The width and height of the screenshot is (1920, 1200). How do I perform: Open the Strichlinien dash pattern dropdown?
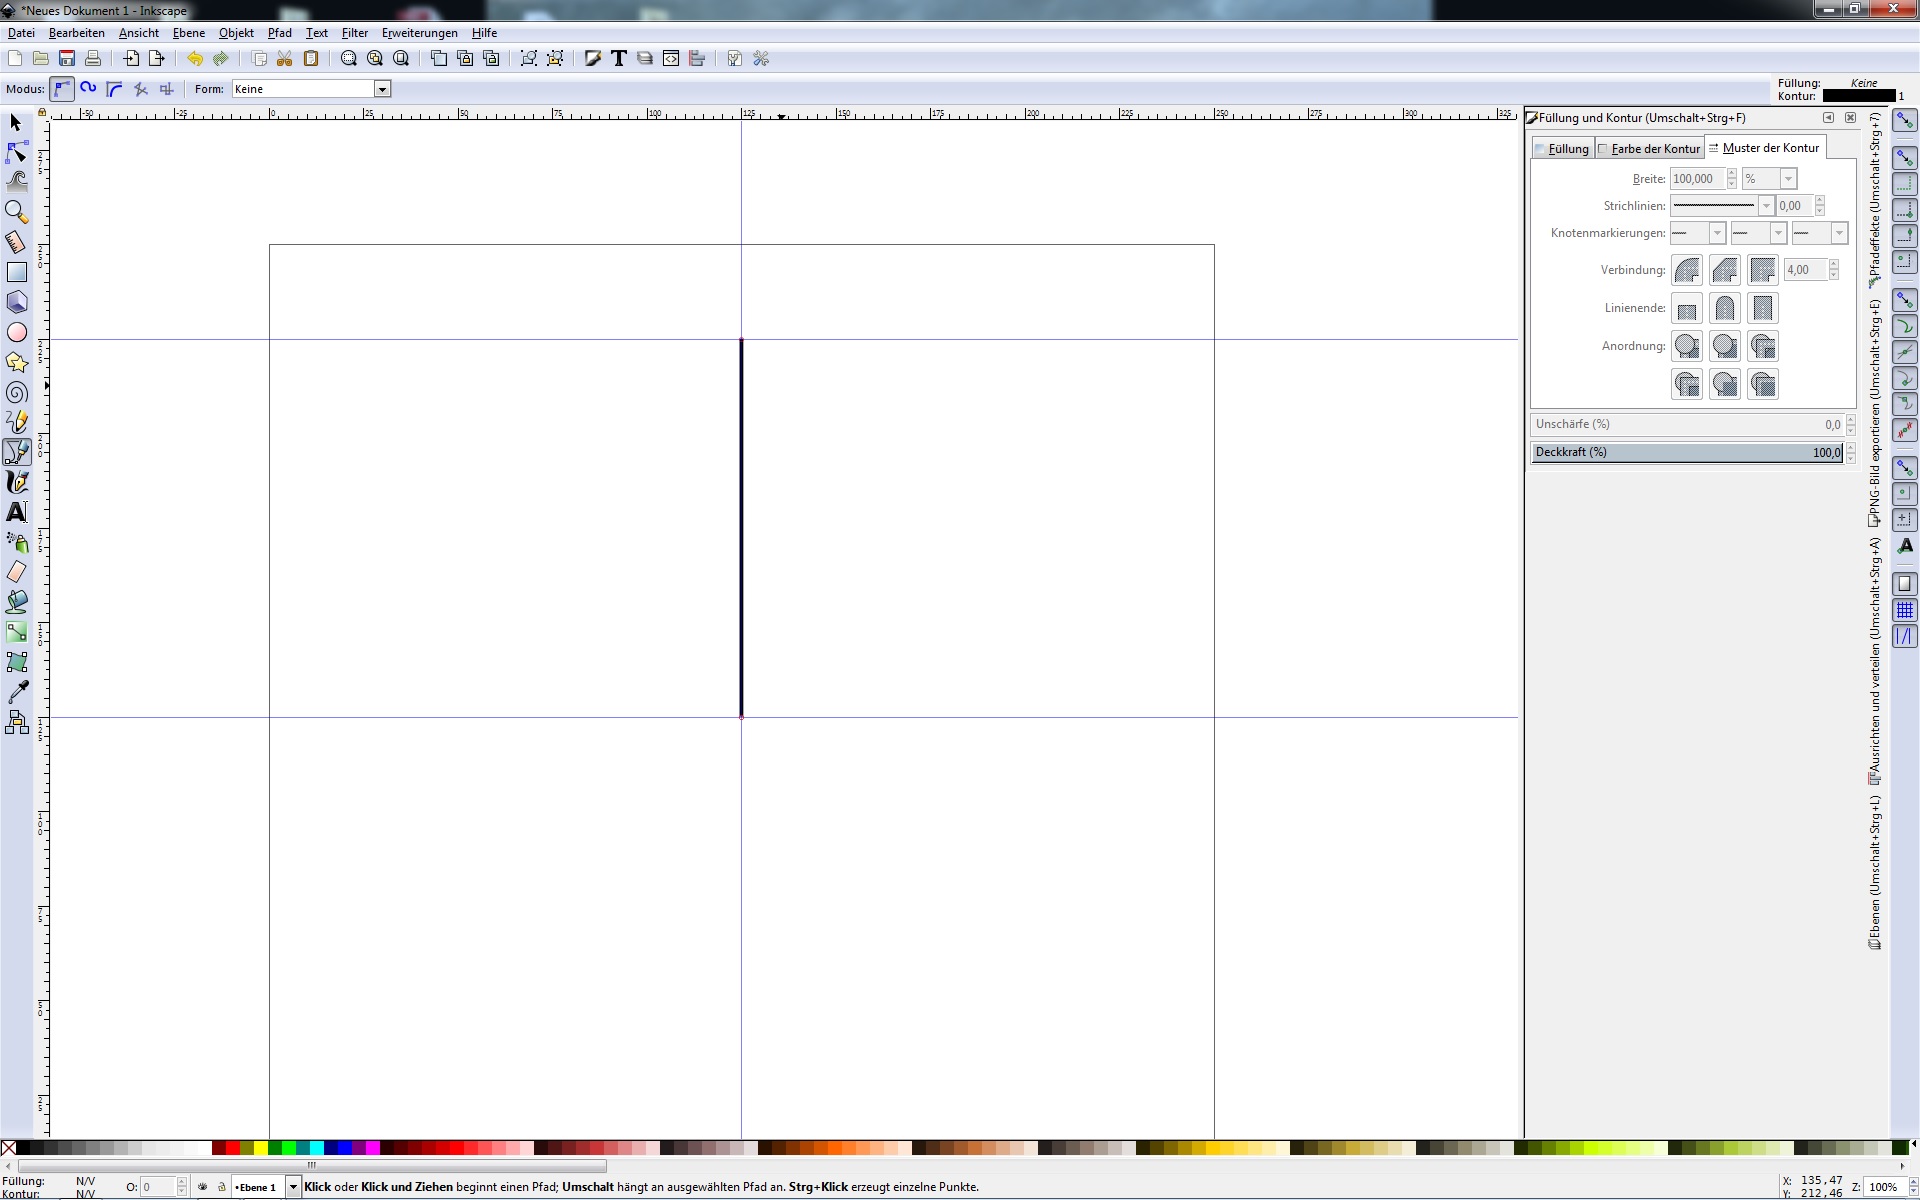[x=1765, y=206]
